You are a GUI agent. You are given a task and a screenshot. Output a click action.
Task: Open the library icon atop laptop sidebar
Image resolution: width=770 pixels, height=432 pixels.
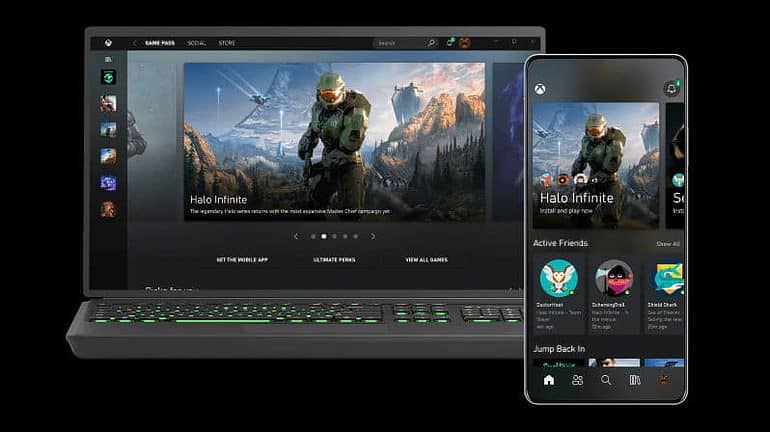pos(108,59)
